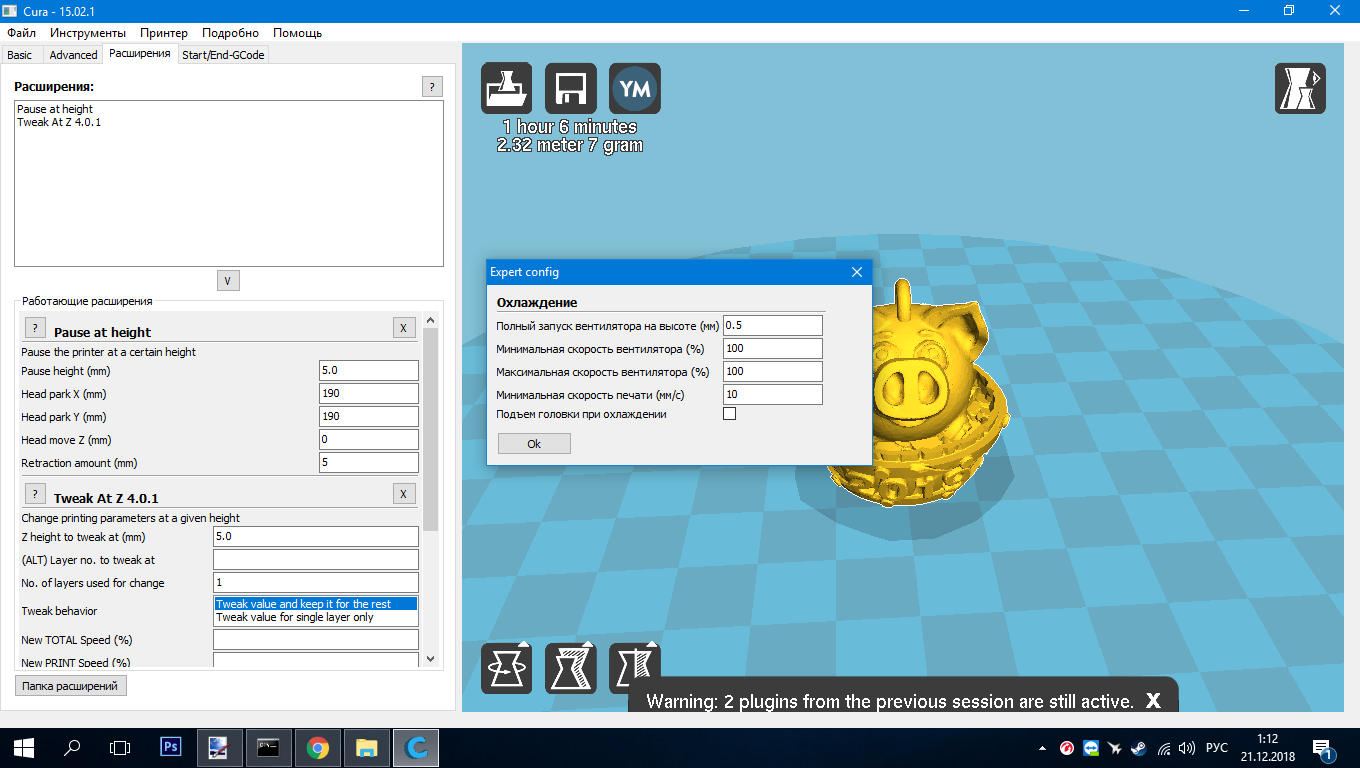
Task: Open the Инструменты menu
Action: click(x=88, y=33)
